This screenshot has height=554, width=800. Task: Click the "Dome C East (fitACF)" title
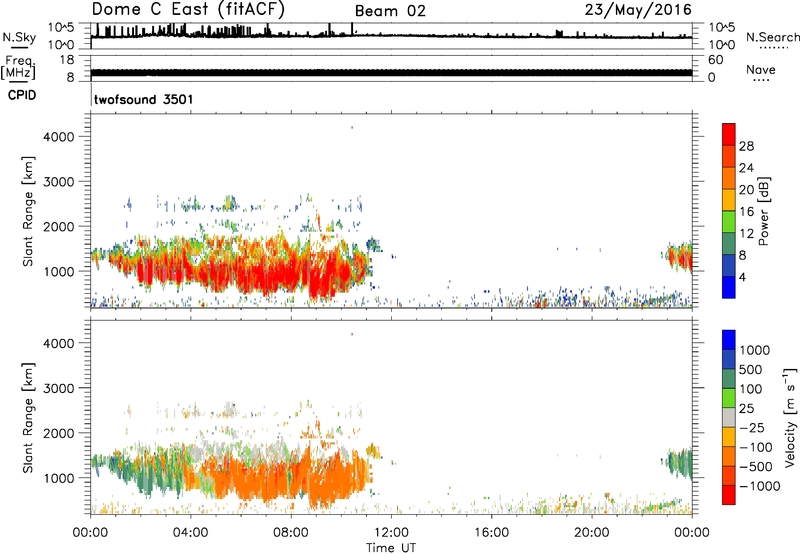[x=188, y=9]
